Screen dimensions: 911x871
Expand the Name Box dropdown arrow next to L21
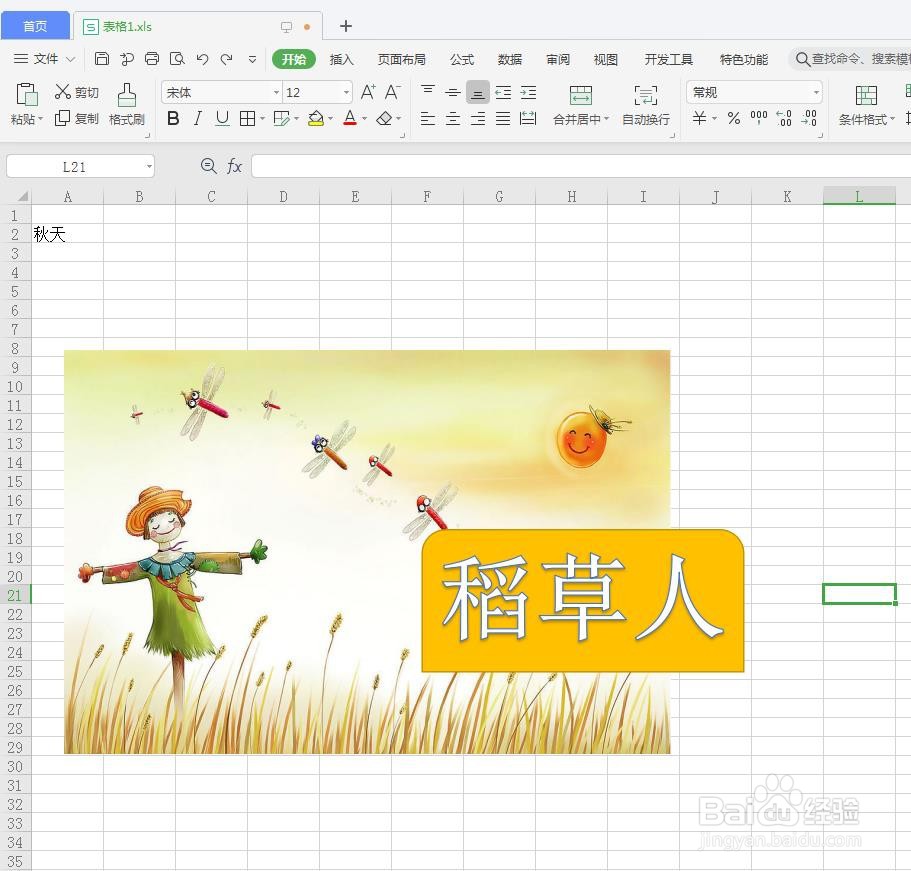click(x=149, y=167)
